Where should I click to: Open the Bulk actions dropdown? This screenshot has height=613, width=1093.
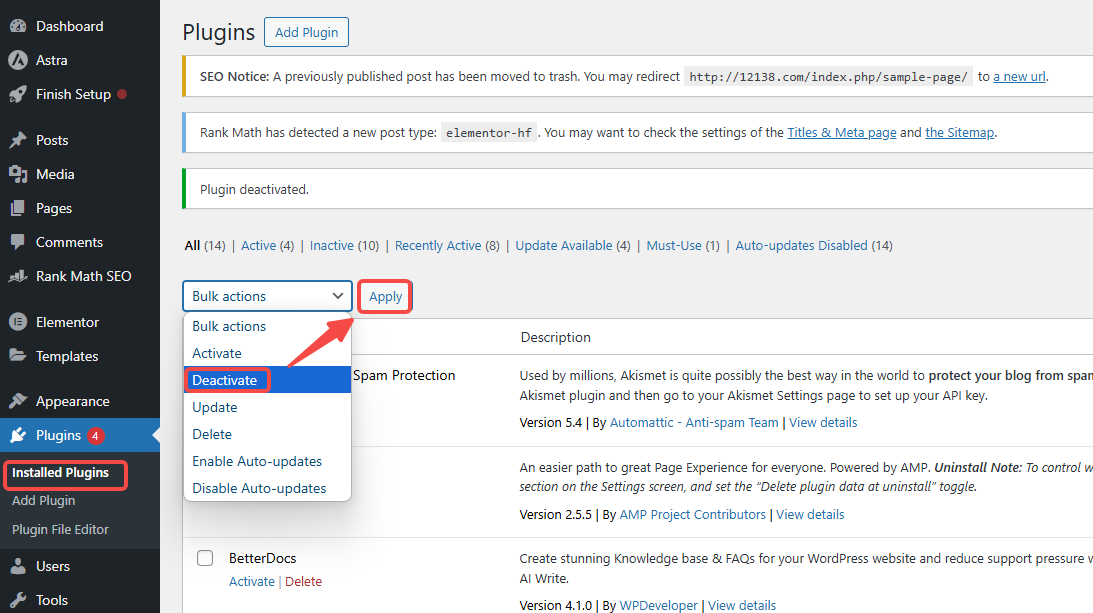(x=267, y=296)
